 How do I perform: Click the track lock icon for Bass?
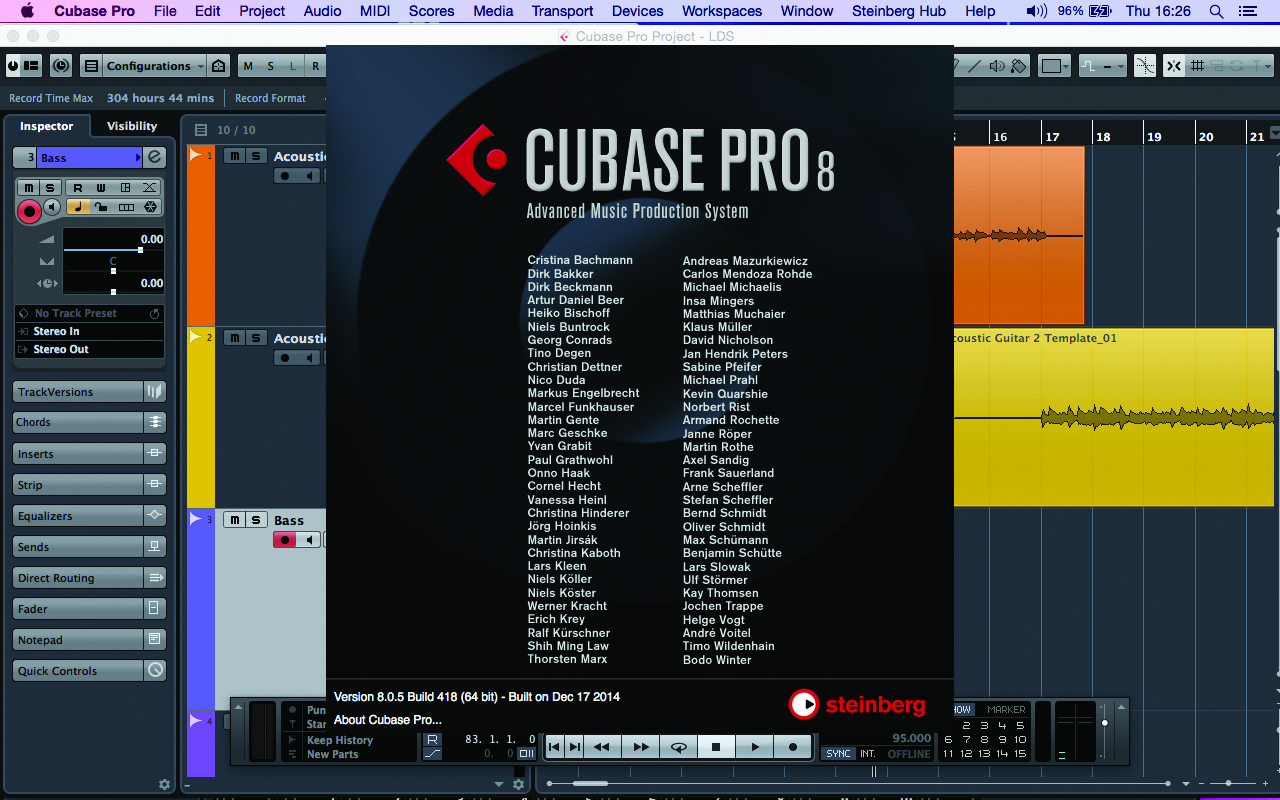click(x=100, y=207)
